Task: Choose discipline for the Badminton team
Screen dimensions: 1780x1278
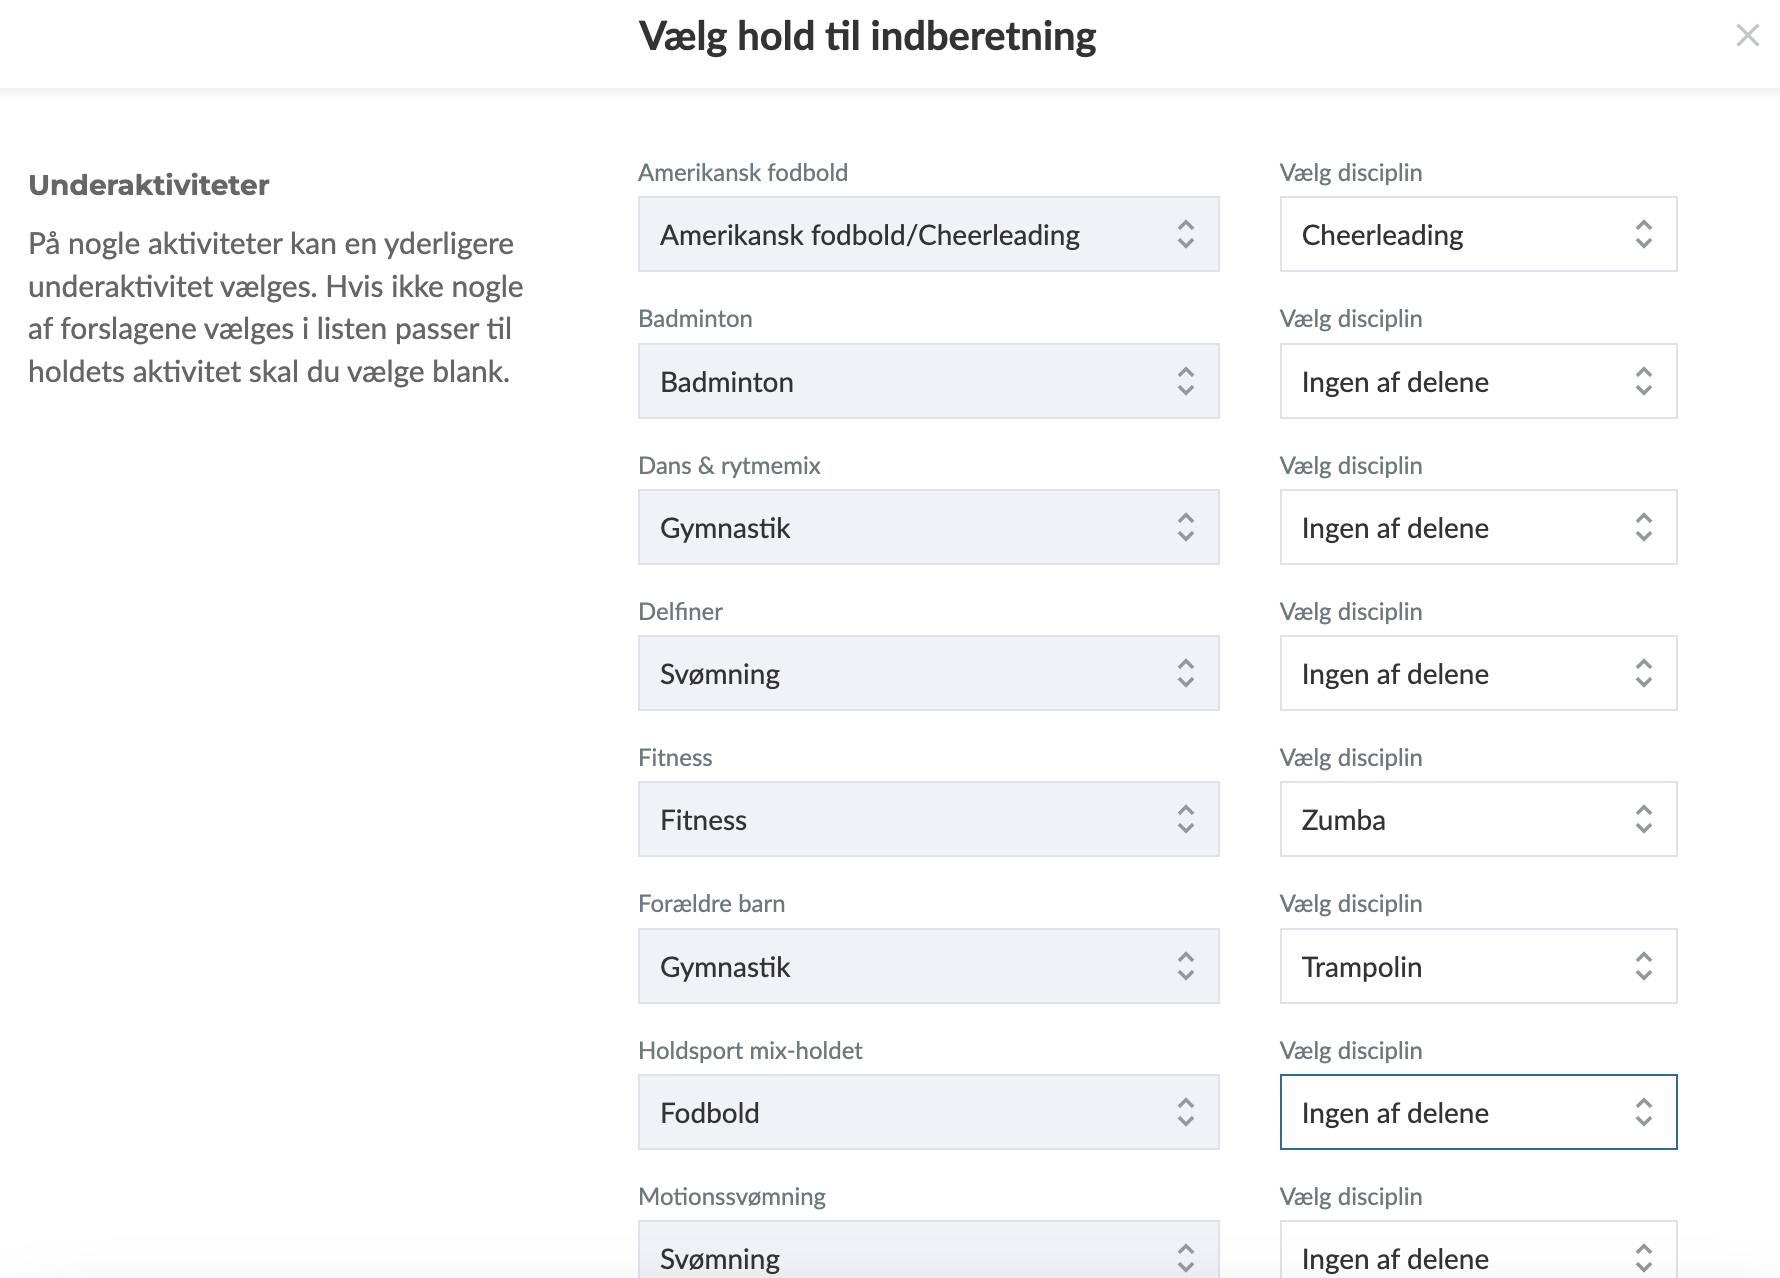Action: (1477, 381)
